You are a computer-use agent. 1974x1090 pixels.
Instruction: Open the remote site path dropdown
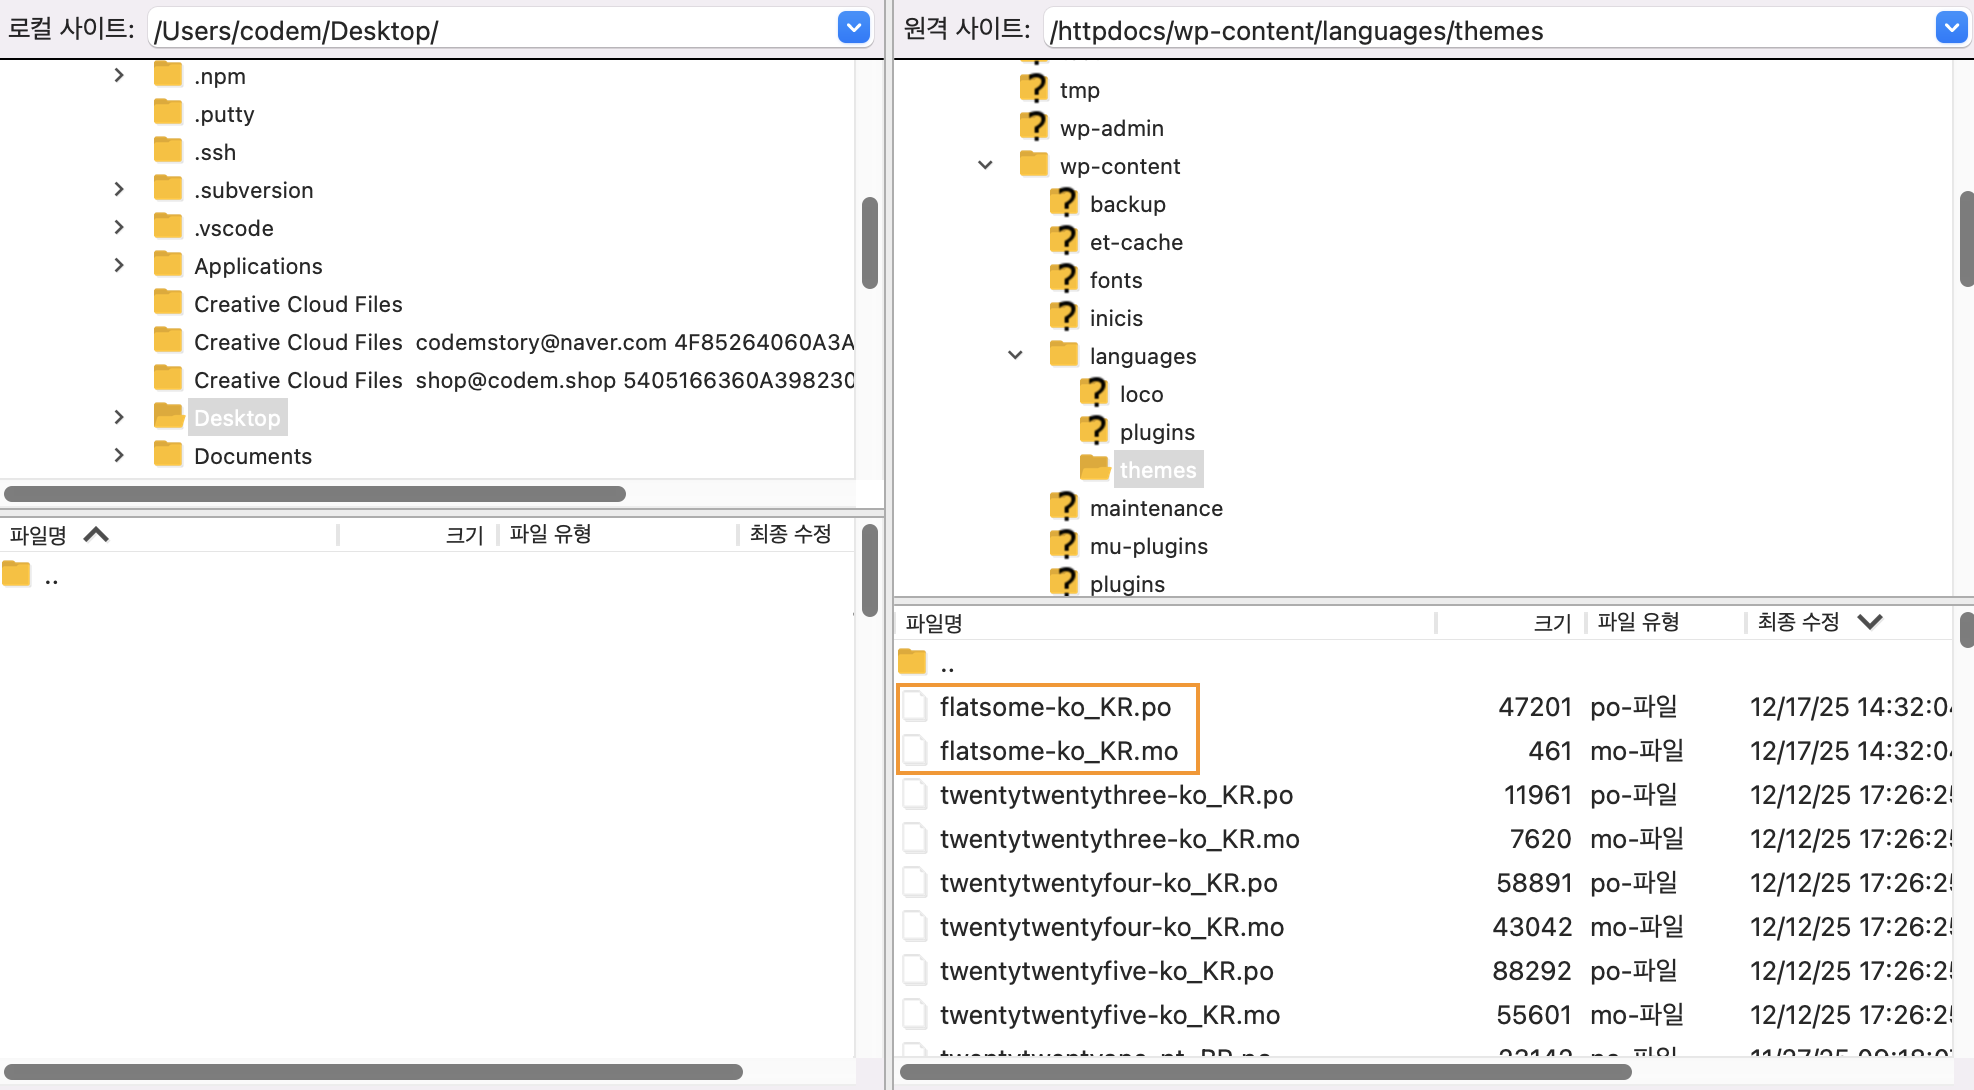point(1951,28)
